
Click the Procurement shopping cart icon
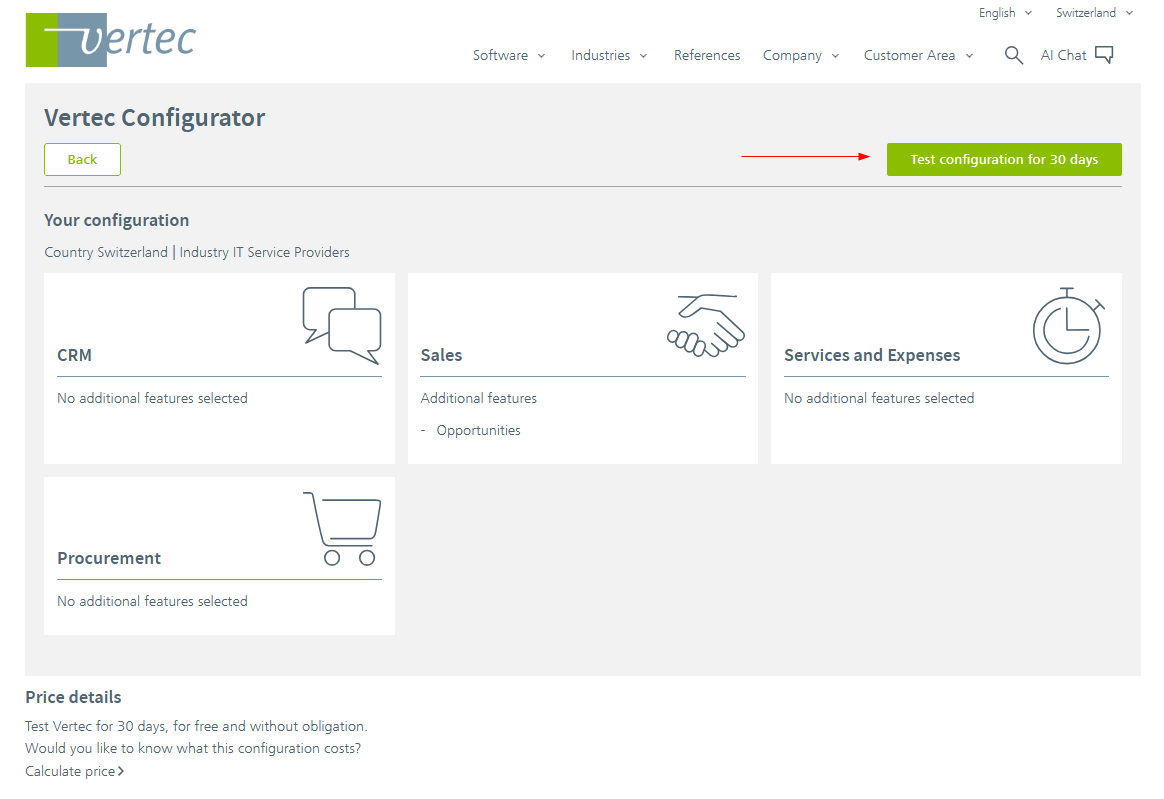point(342,528)
